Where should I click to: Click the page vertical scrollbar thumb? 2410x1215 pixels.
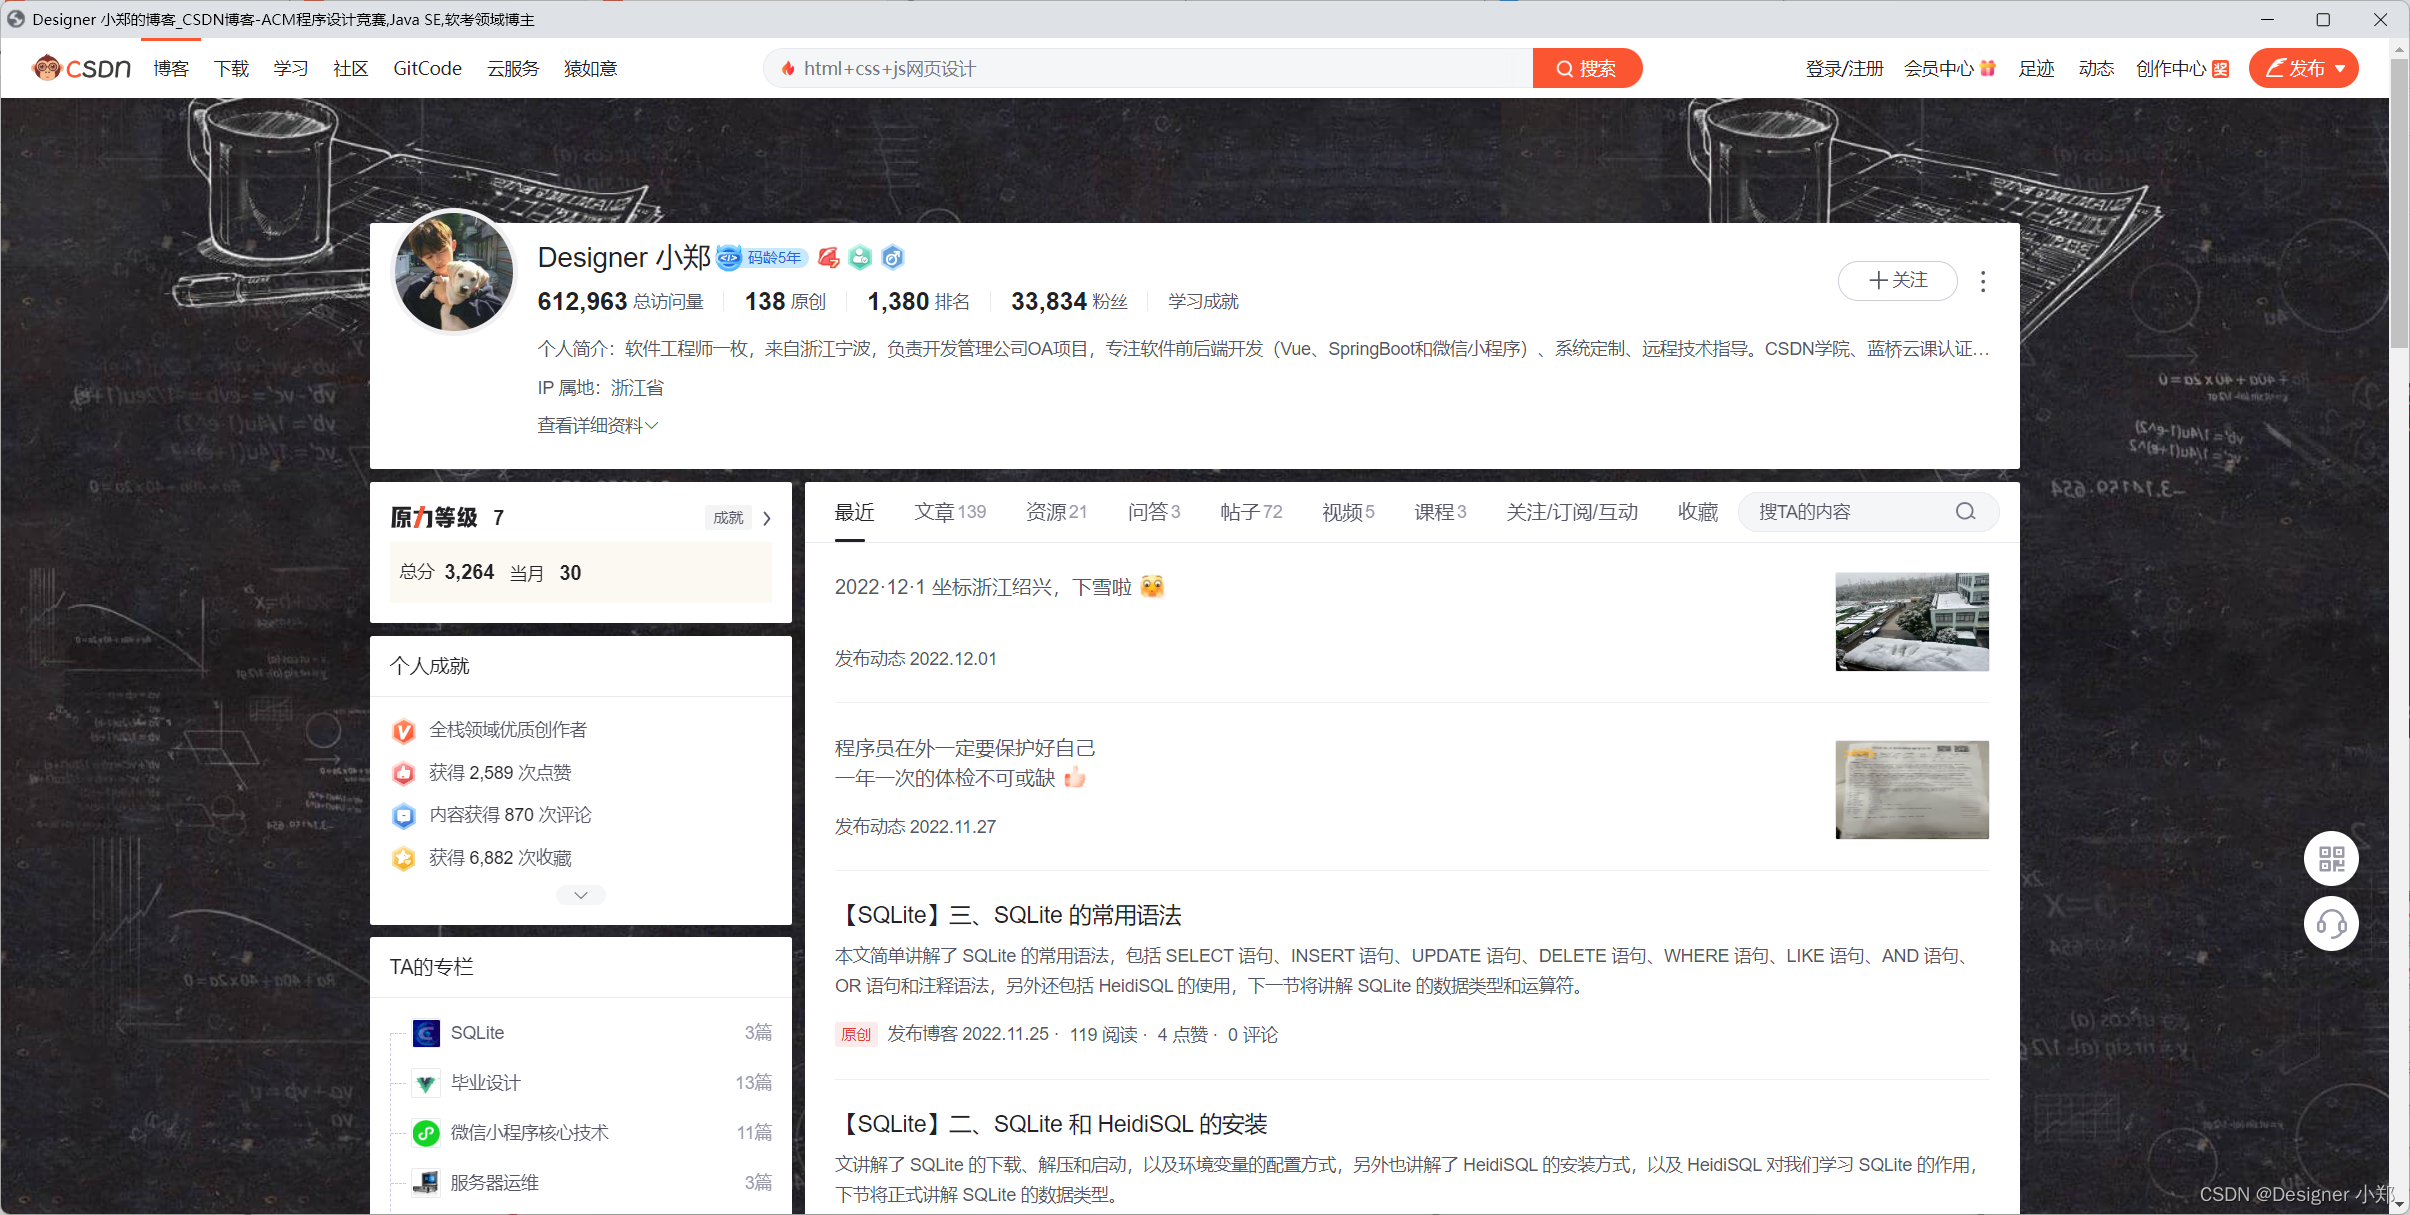tap(2399, 200)
